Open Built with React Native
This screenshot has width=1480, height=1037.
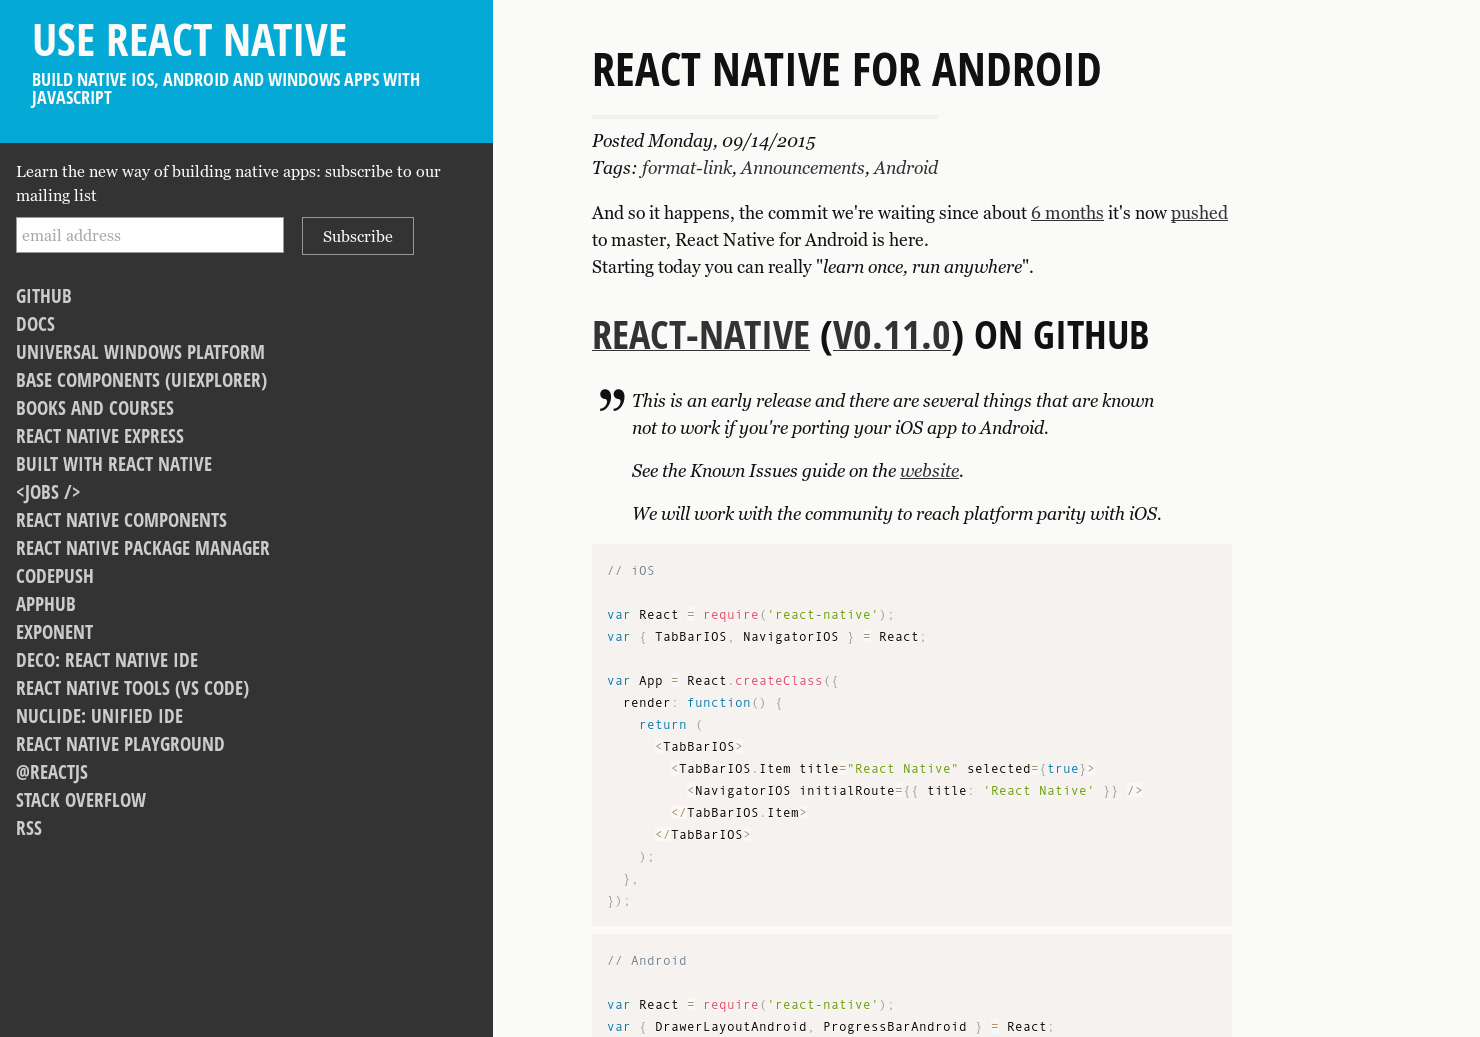click(x=114, y=464)
